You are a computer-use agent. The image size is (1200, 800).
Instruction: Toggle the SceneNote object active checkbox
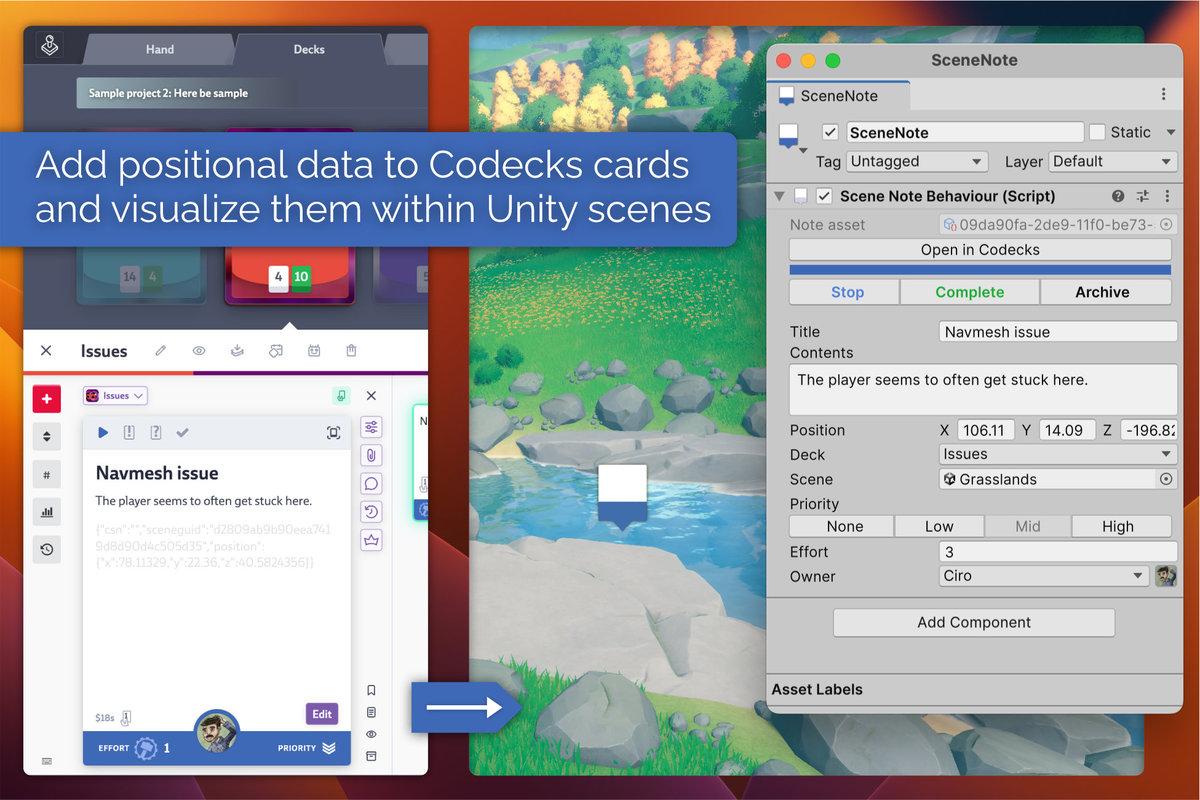830,132
